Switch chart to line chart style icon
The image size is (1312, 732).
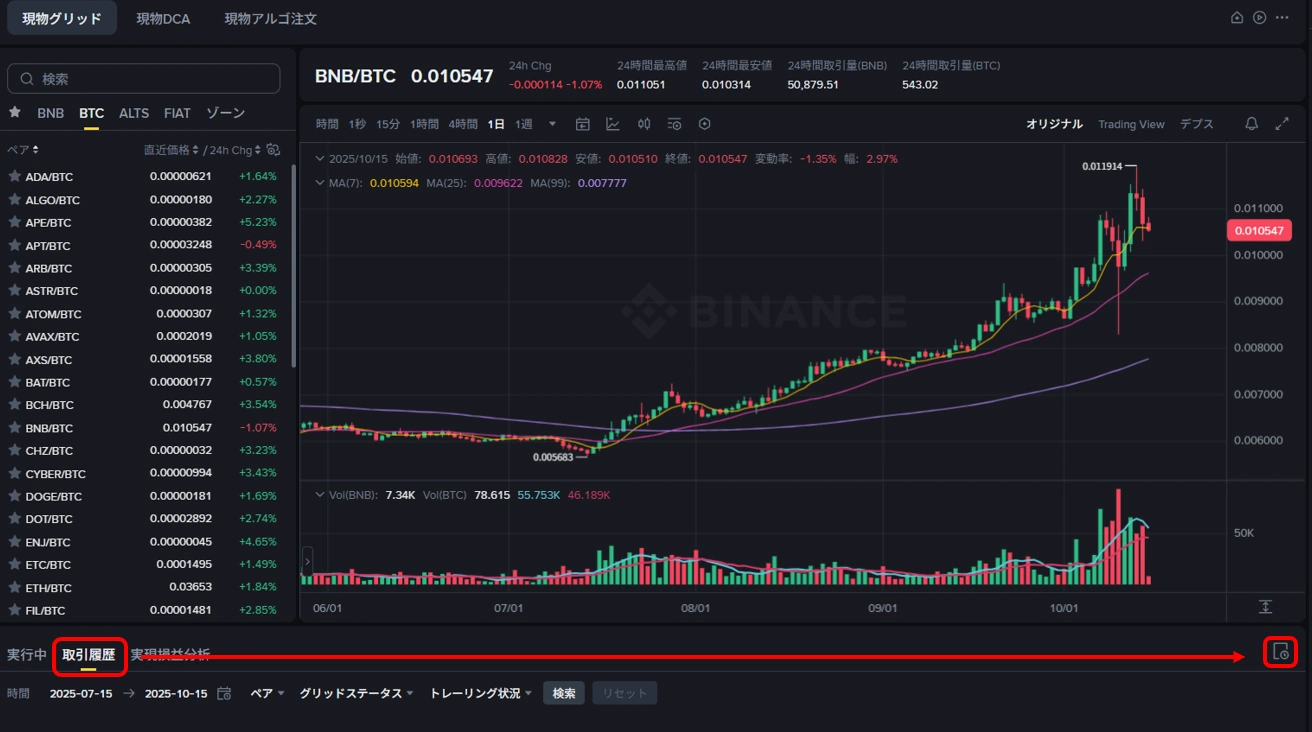pyautogui.click(x=613, y=123)
